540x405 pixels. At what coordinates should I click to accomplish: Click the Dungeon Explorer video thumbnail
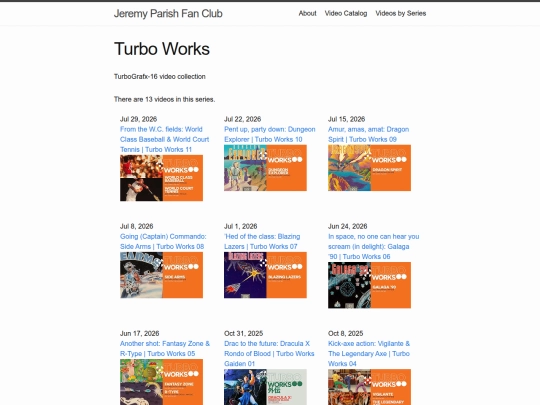pos(266,168)
